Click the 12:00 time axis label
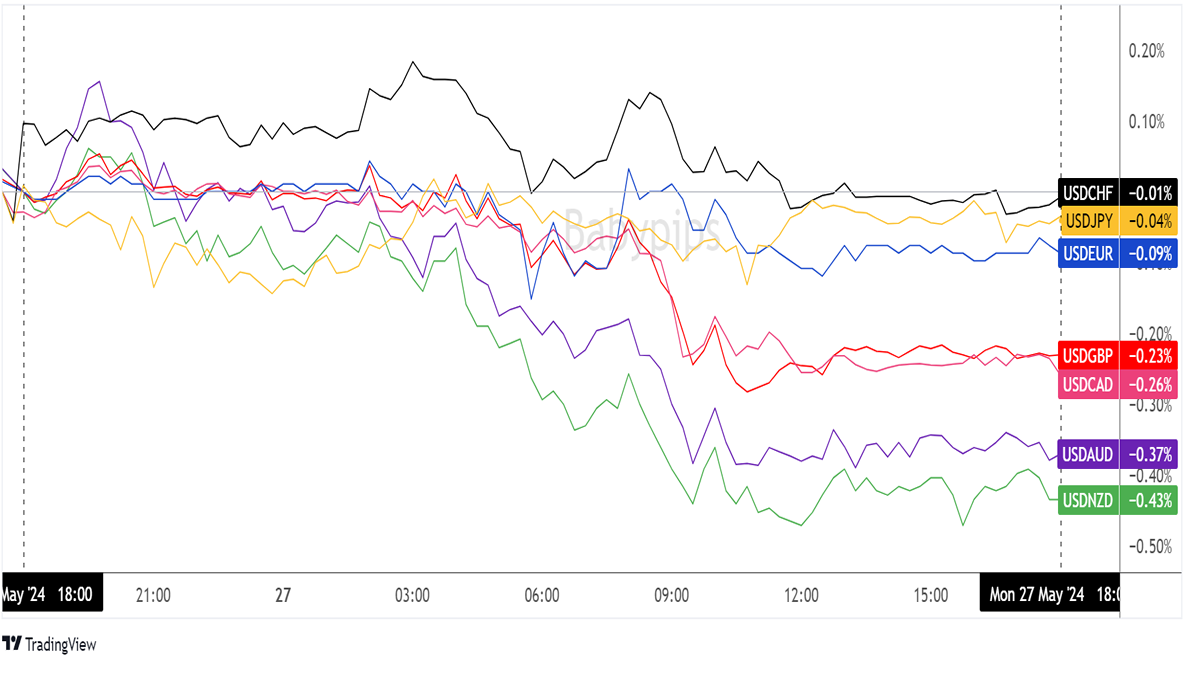 tap(802, 595)
